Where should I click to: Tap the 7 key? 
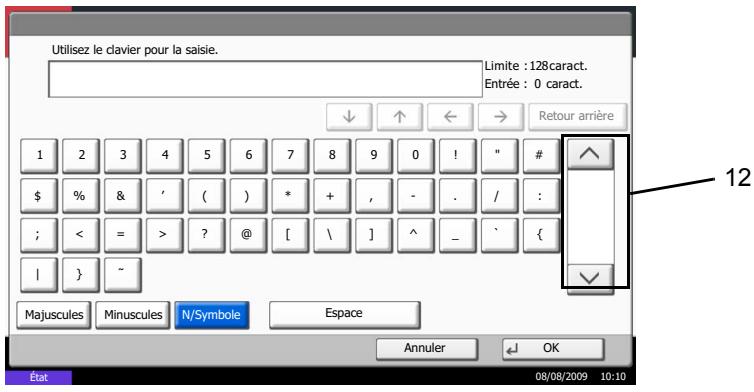pyautogui.click(x=290, y=156)
